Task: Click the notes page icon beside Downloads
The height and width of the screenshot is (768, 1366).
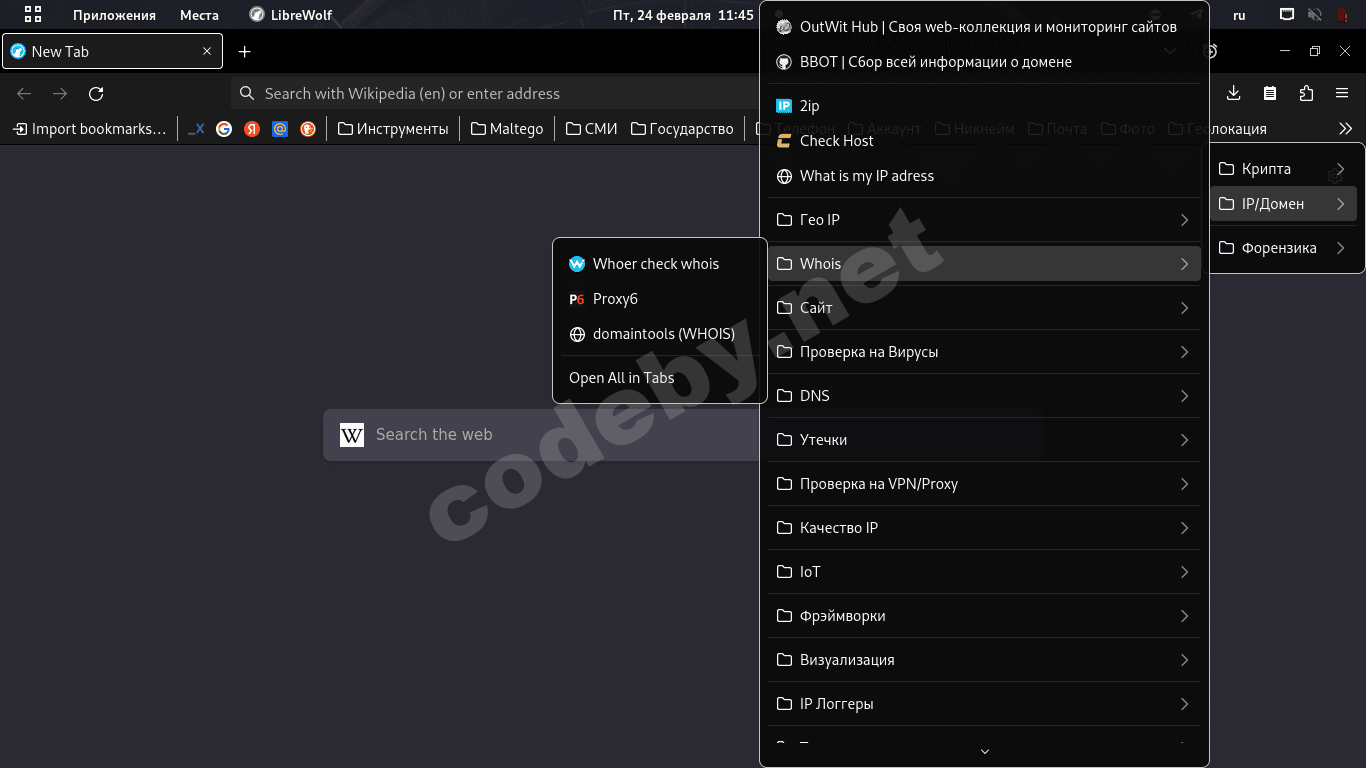Action: tap(1270, 93)
